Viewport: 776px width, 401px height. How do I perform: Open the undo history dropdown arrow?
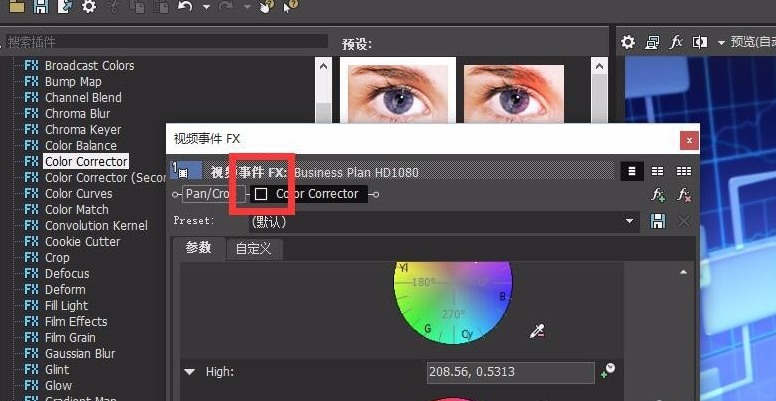[x=206, y=7]
